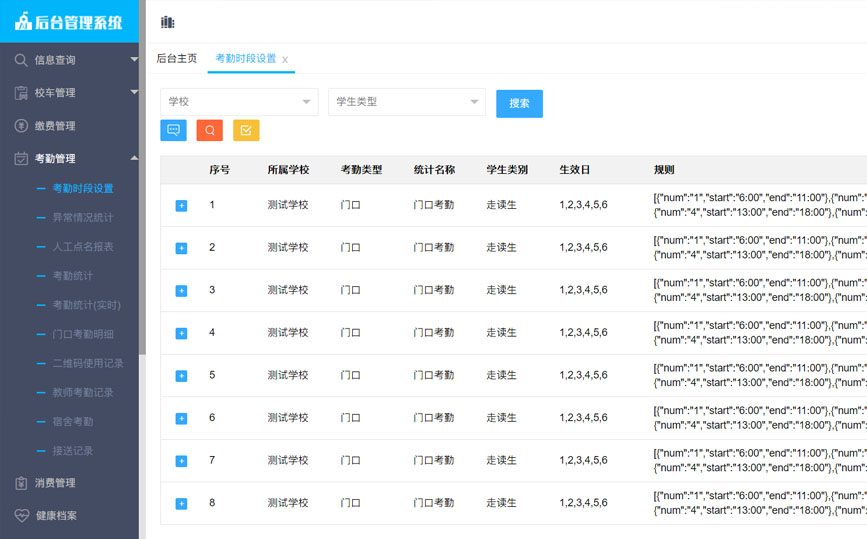Expand the 信息查询 menu arrow
867x539 pixels.
tap(134, 59)
